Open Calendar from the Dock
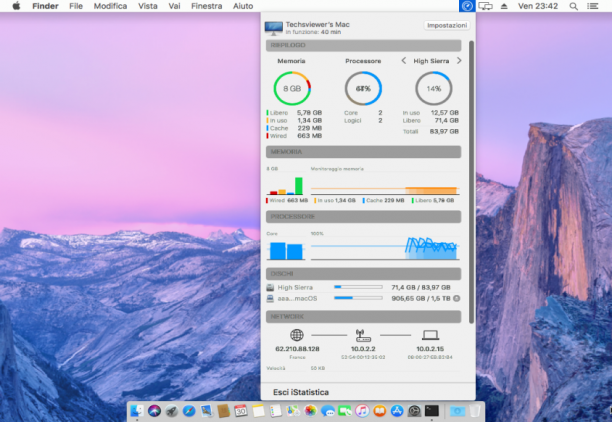Viewport: 612px width, 422px height. coord(241,411)
